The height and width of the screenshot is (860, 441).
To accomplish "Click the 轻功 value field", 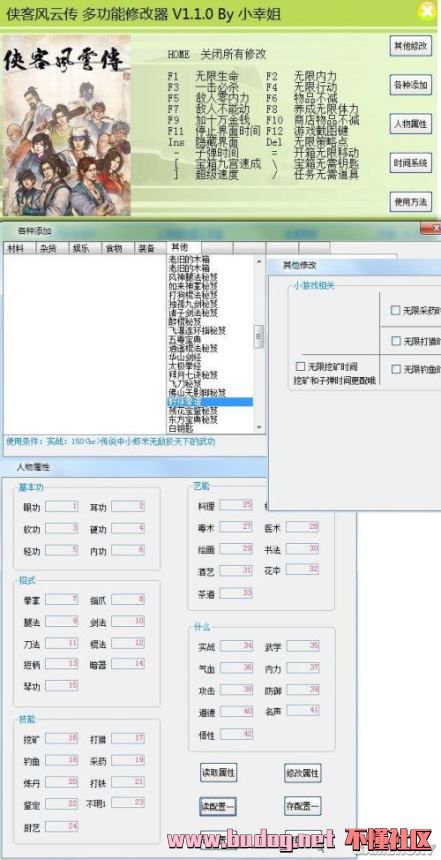I will (x=61, y=550).
